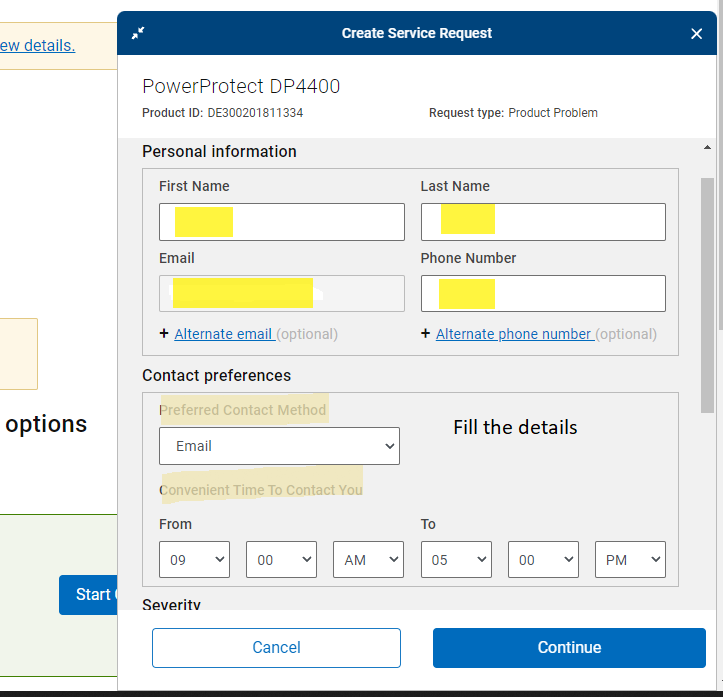Click the Start button in background page
Viewport: 723px width, 697px height.
pyautogui.click(x=88, y=595)
